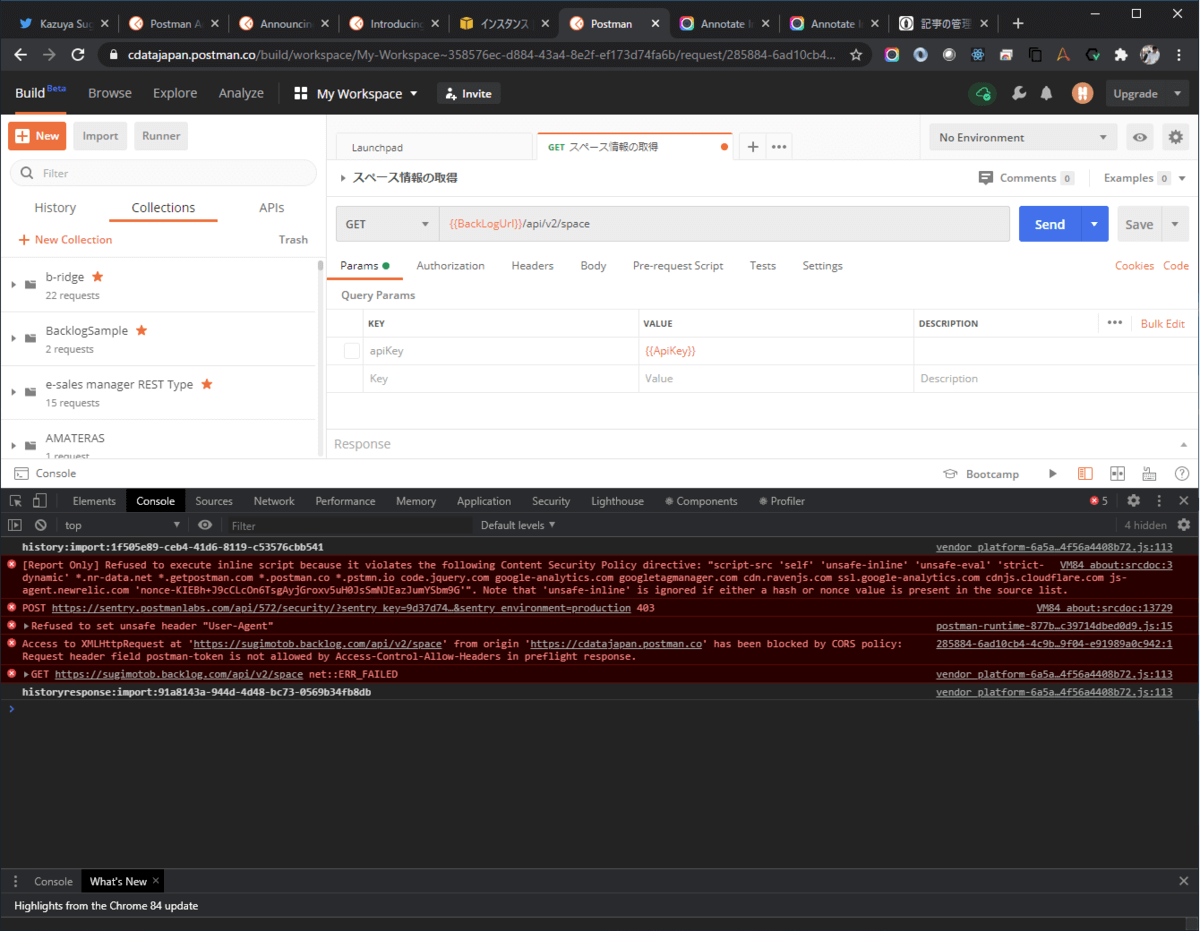Click the Import button
The image size is (1200, 931).
click(100, 136)
